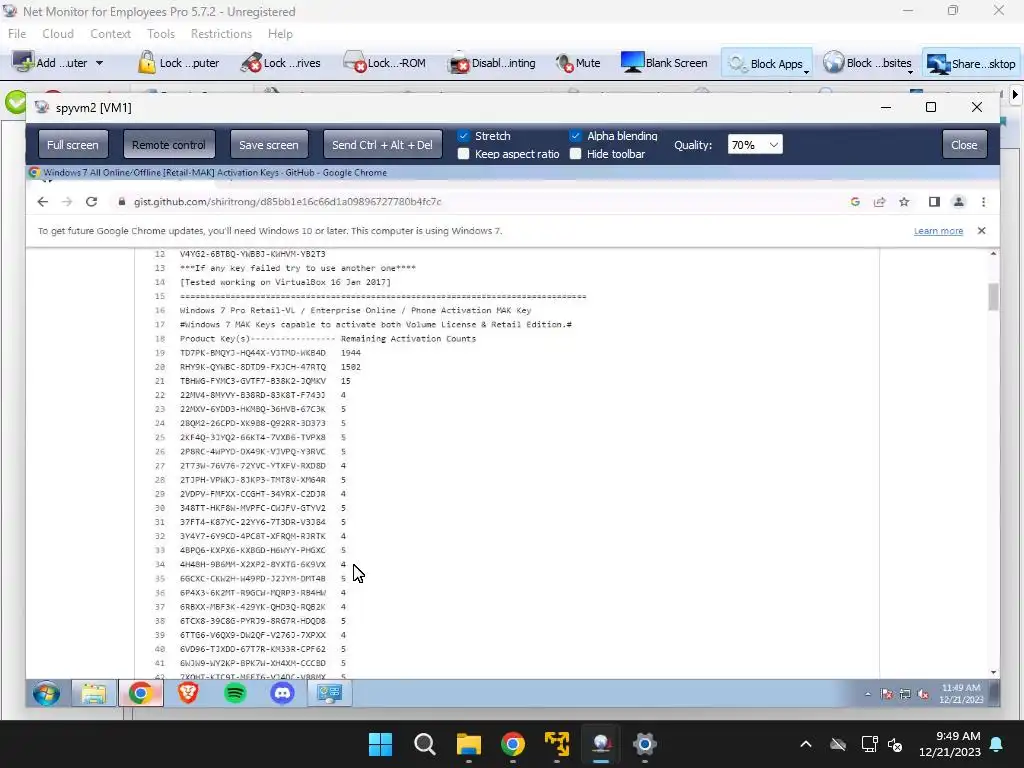Viewport: 1024px width, 768px height.
Task: Click the Learn more link
Action: click(938, 231)
